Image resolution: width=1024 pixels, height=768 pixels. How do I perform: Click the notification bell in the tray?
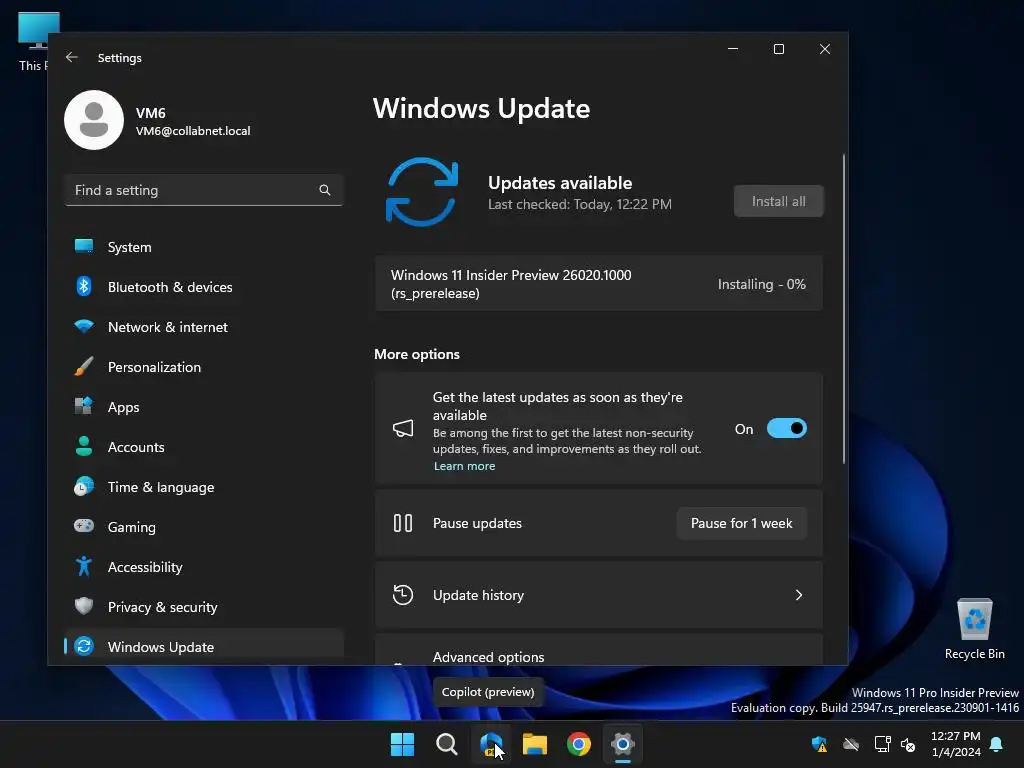[x=997, y=744]
